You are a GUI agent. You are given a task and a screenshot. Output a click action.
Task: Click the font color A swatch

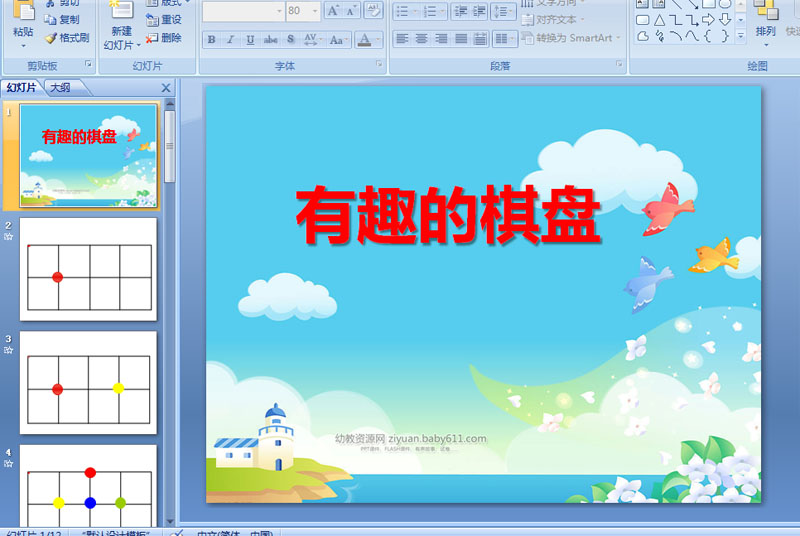point(364,39)
